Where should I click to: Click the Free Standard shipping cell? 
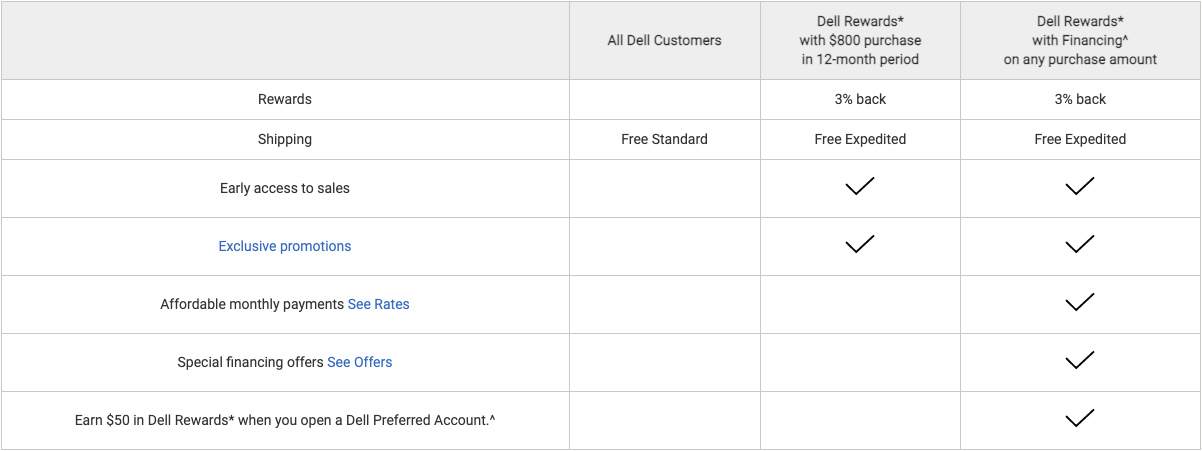(664, 139)
